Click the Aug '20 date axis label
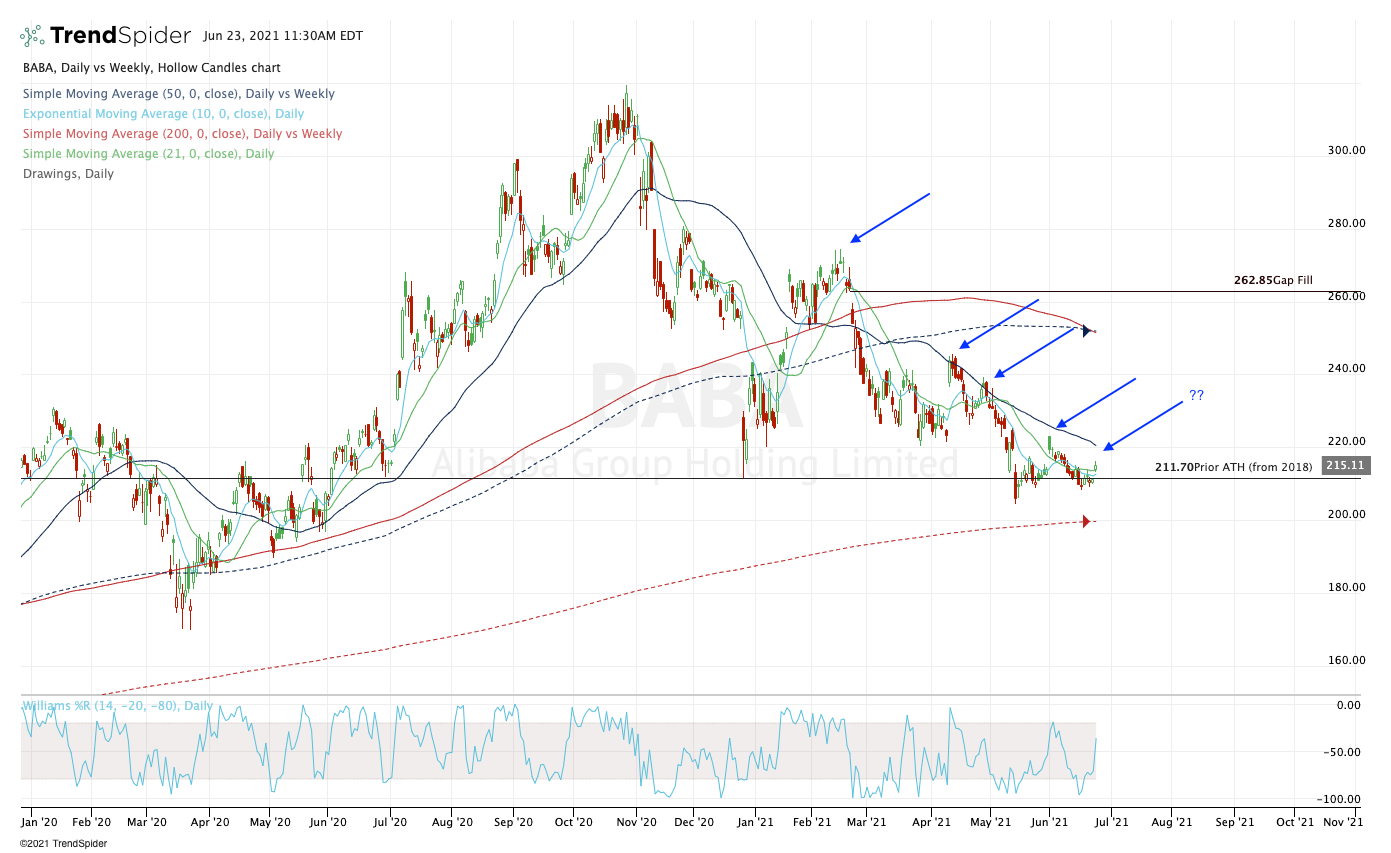This screenshot has width=1391, height=853. pos(452,823)
